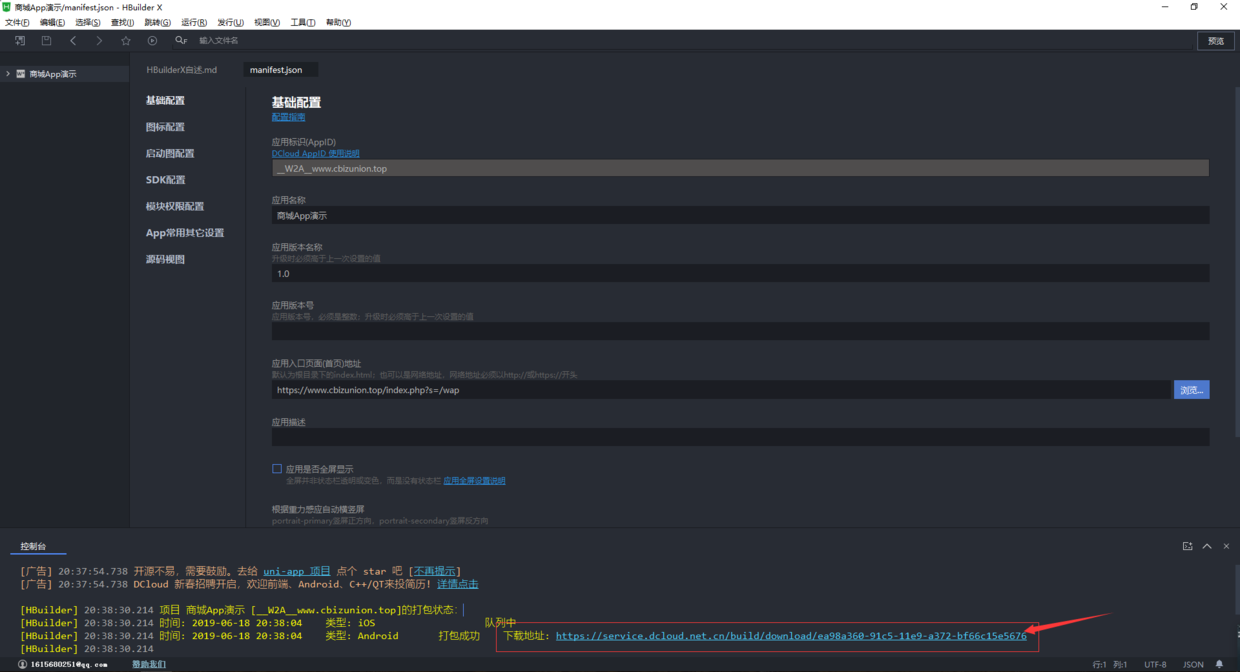The height and width of the screenshot is (672, 1240).
Task: Open the Android download URL link
Action: click(791, 636)
